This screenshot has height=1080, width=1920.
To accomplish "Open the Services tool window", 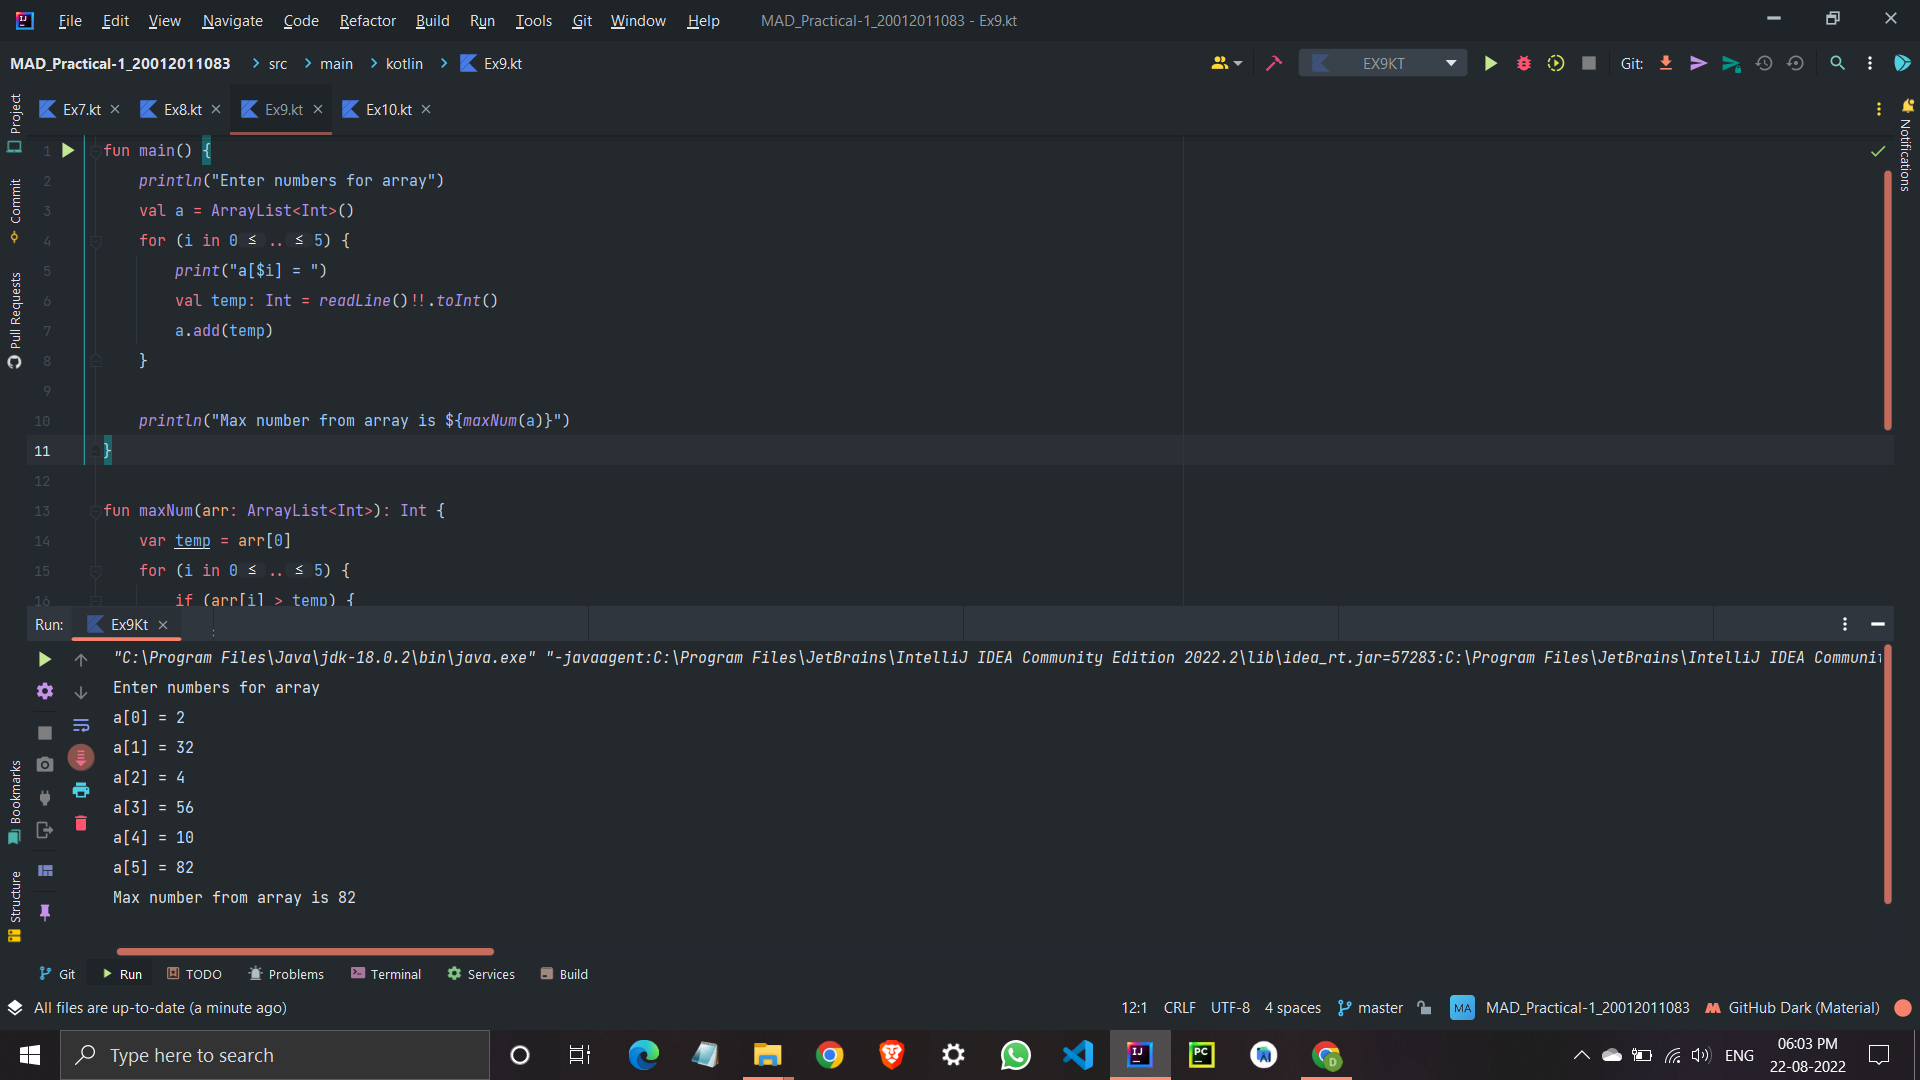I will click(x=481, y=974).
